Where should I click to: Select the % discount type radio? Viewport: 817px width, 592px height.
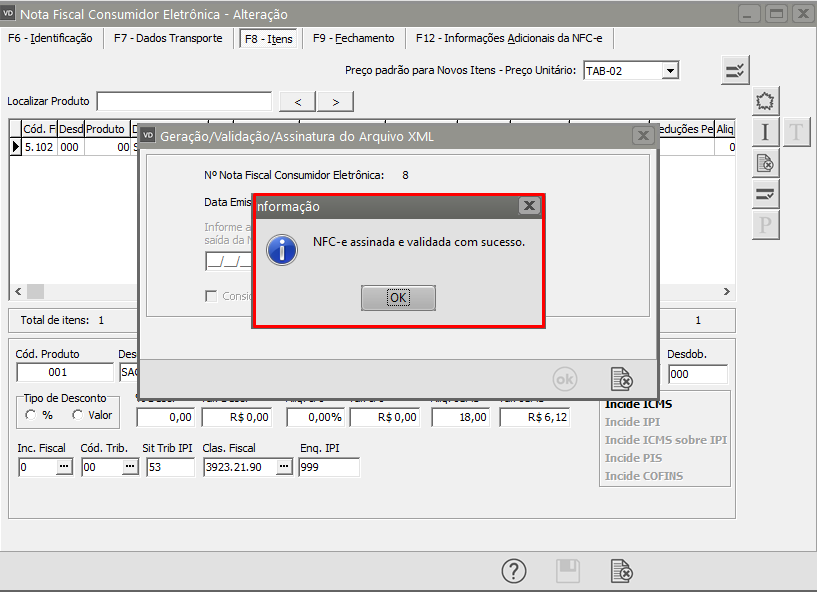click(31, 415)
